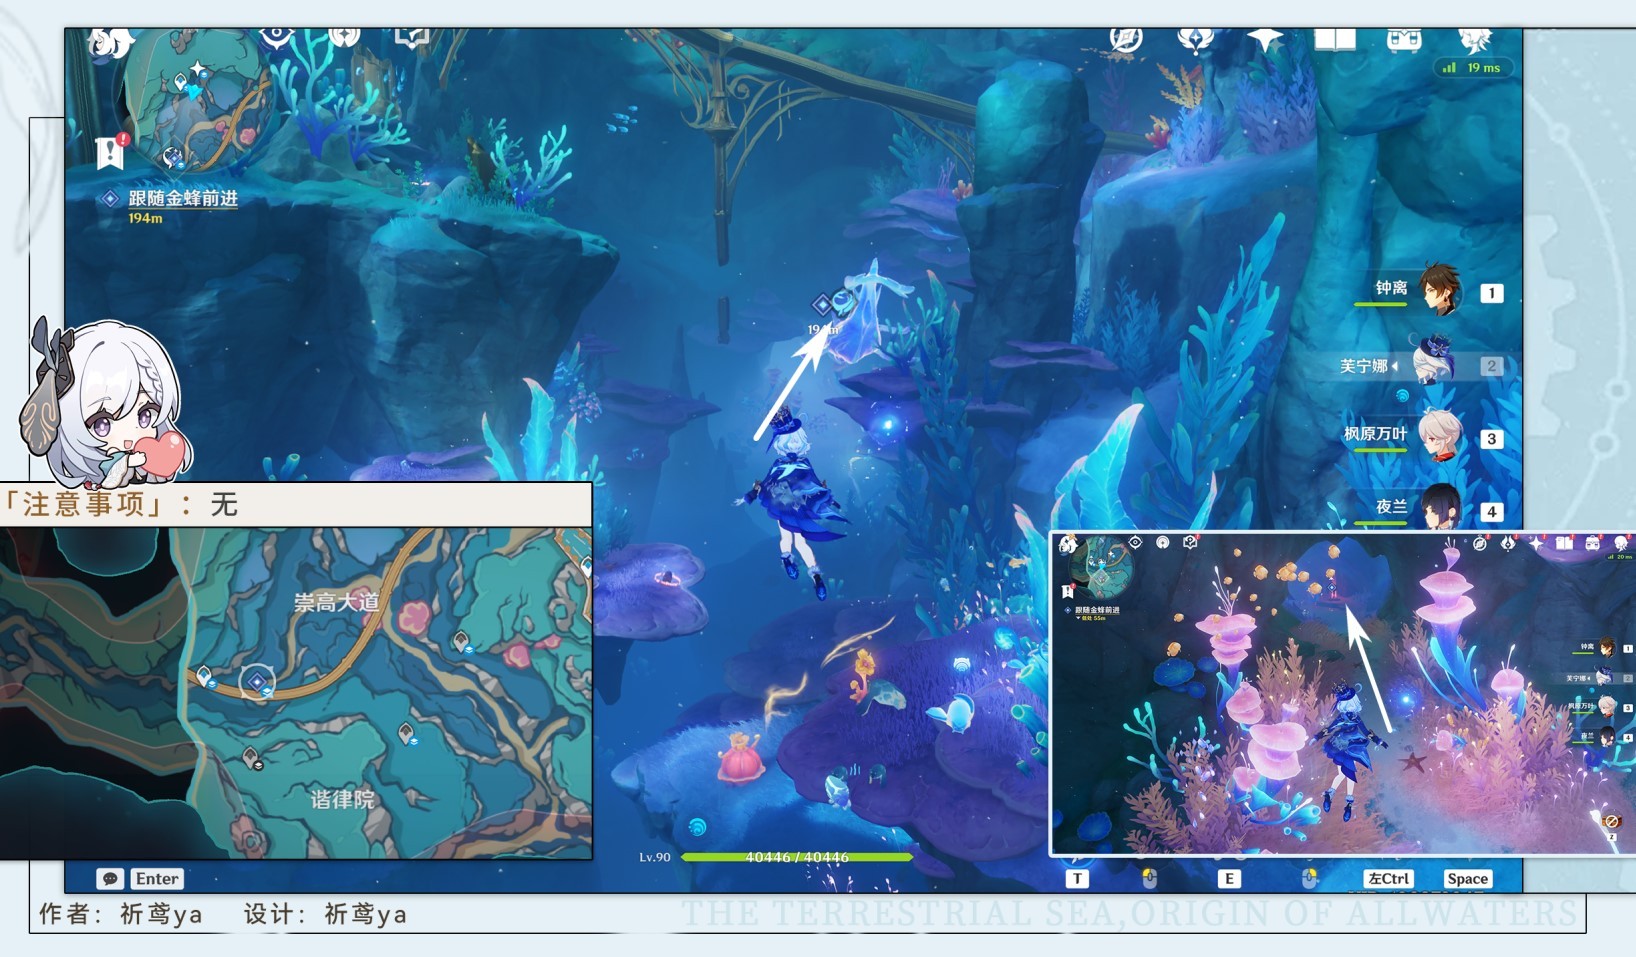Open the chat speech bubble icon
This screenshot has height=957, width=1636.
(110, 879)
